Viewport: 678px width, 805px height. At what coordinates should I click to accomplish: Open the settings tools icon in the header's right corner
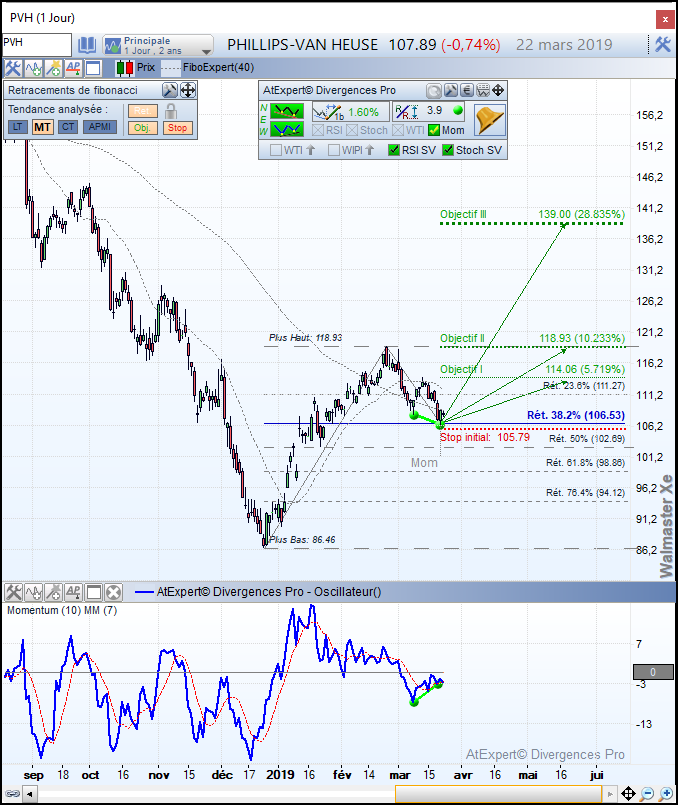663,45
